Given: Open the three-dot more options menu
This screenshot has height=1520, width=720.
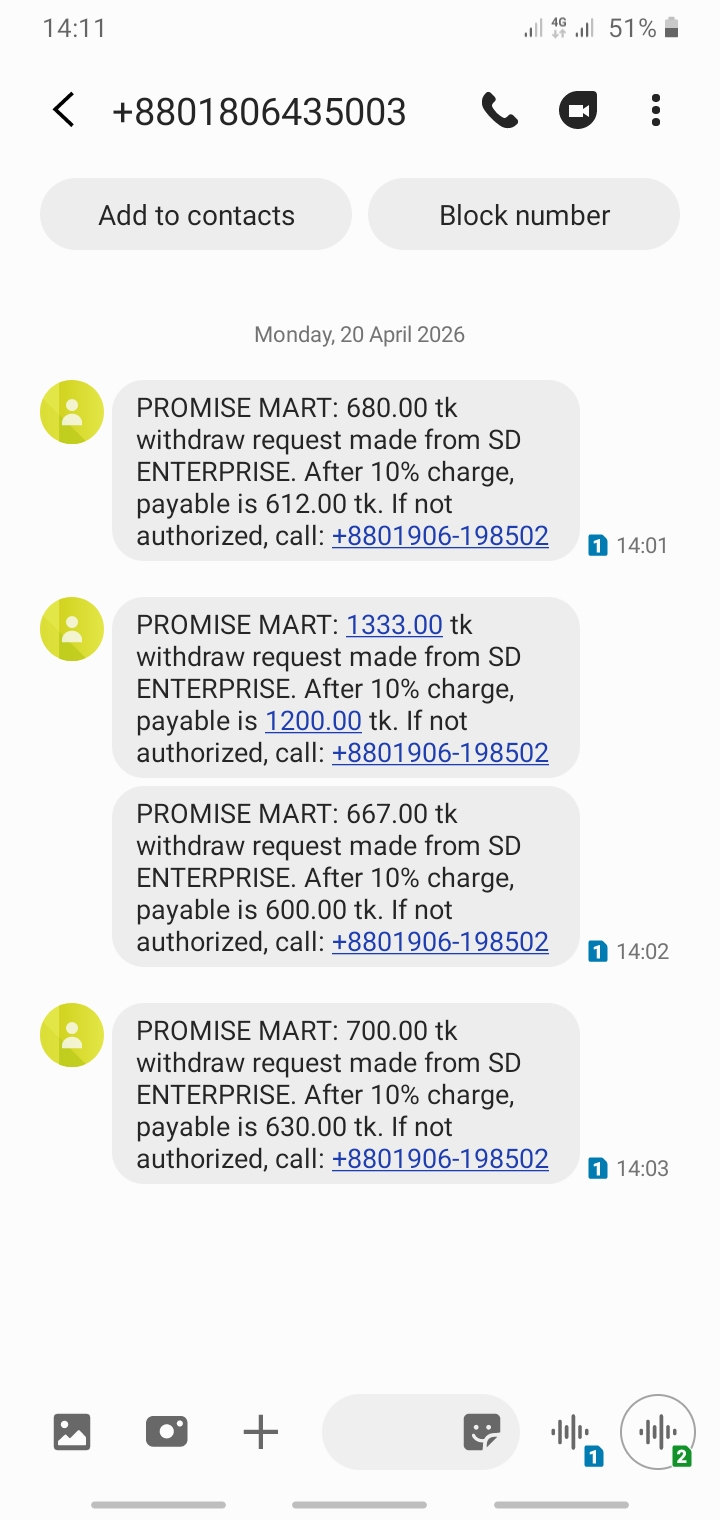Looking at the screenshot, I should (656, 110).
